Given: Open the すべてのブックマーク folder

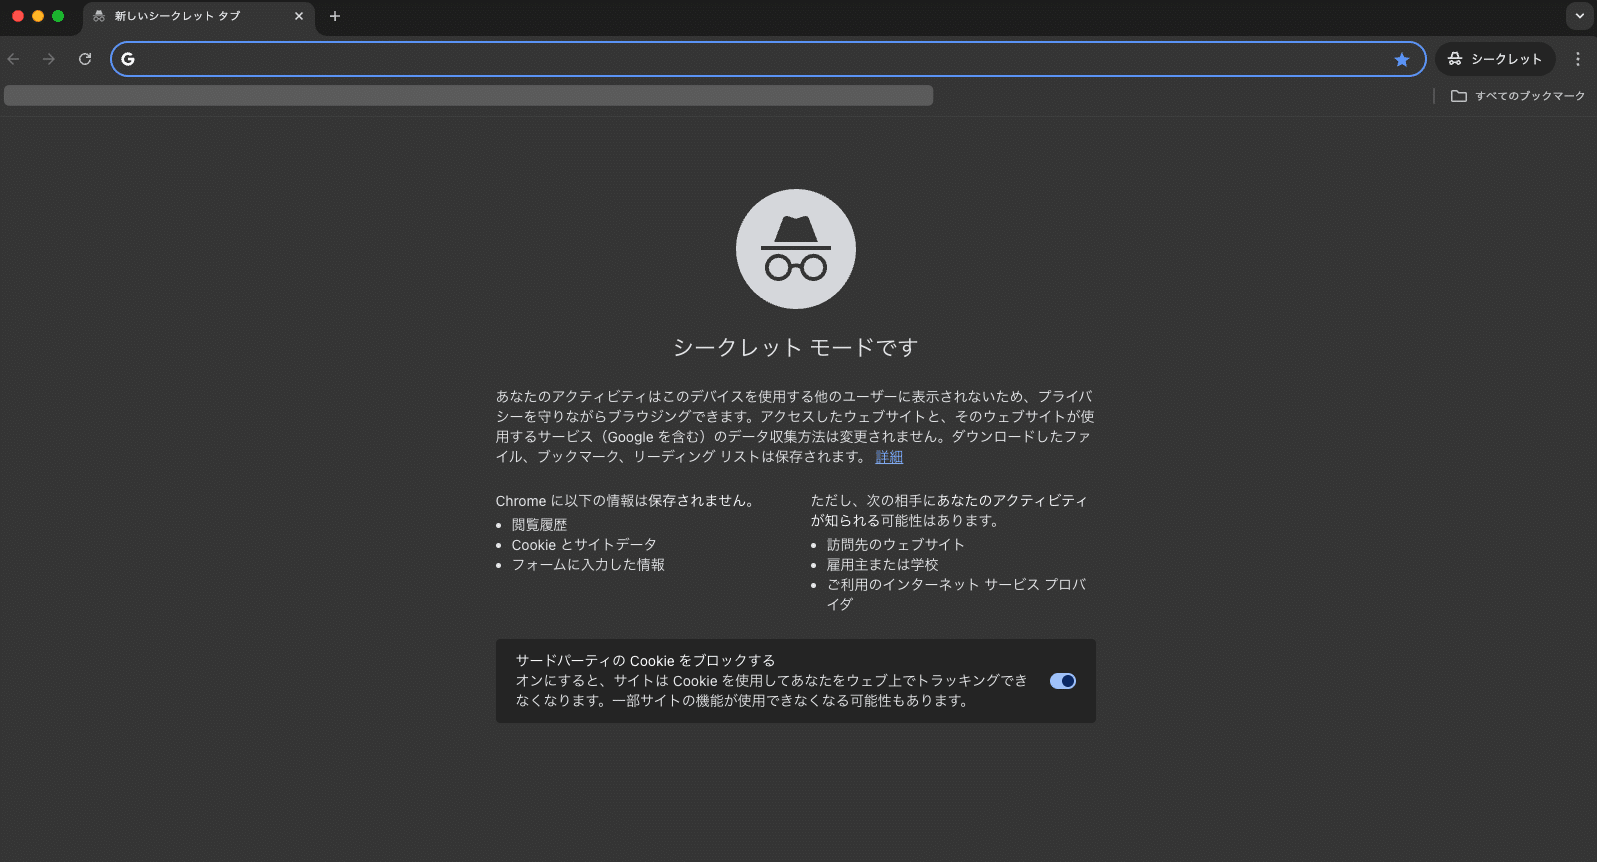Looking at the screenshot, I should 1518,96.
